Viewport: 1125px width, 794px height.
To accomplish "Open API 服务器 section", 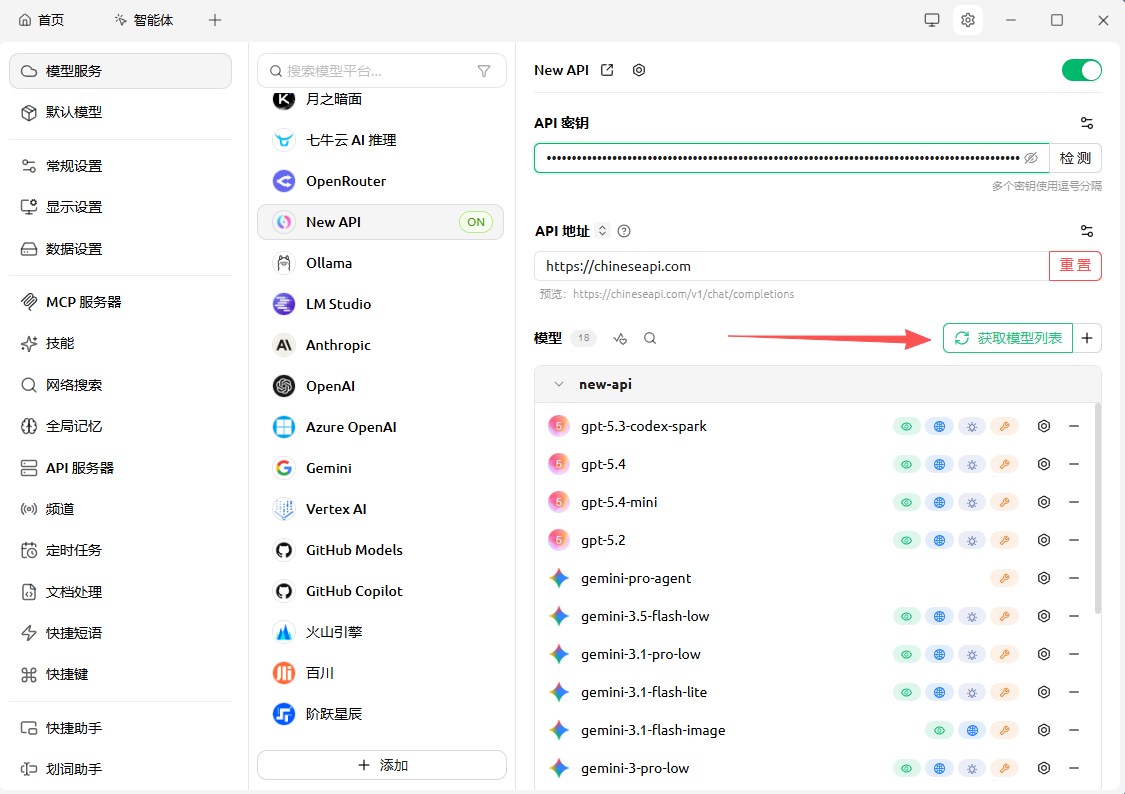I will (x=121, y=468).
